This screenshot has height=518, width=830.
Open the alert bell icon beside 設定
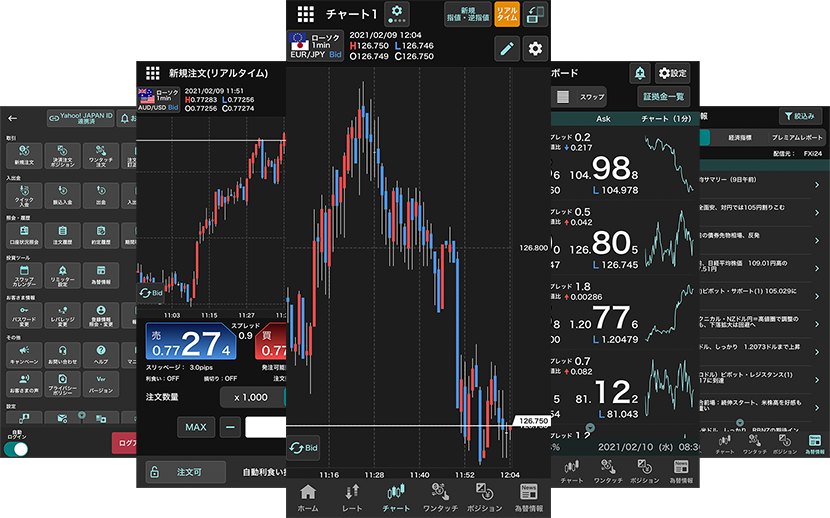click(640, 73)
